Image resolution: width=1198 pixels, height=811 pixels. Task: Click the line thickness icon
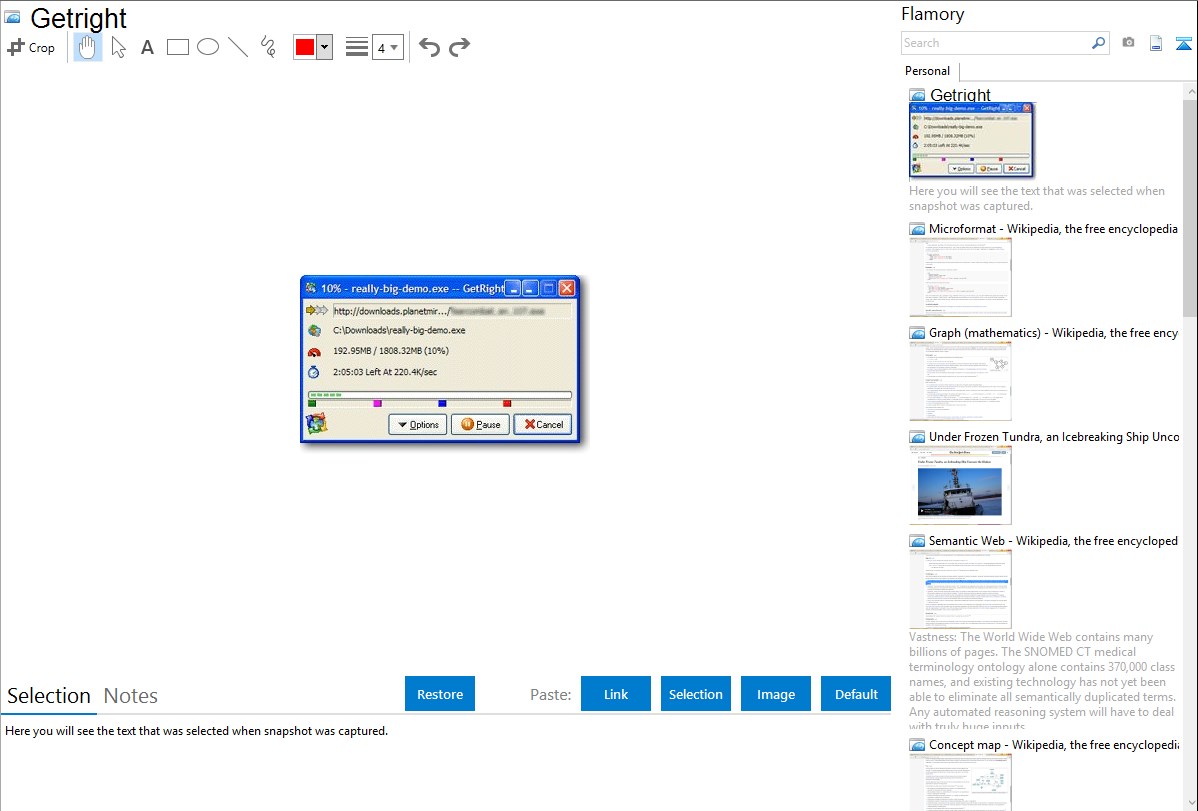(x=357, y=47)
